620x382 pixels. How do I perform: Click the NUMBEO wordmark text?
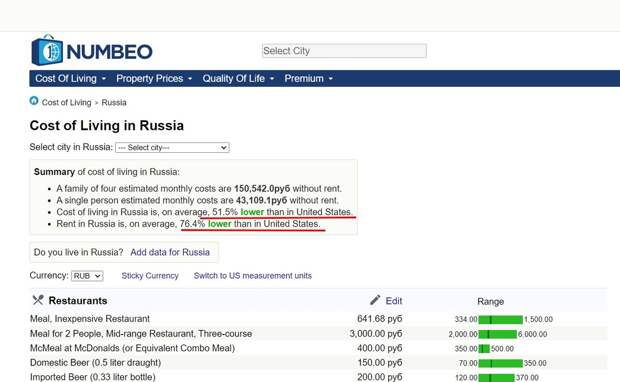click(x=110, y=51)
